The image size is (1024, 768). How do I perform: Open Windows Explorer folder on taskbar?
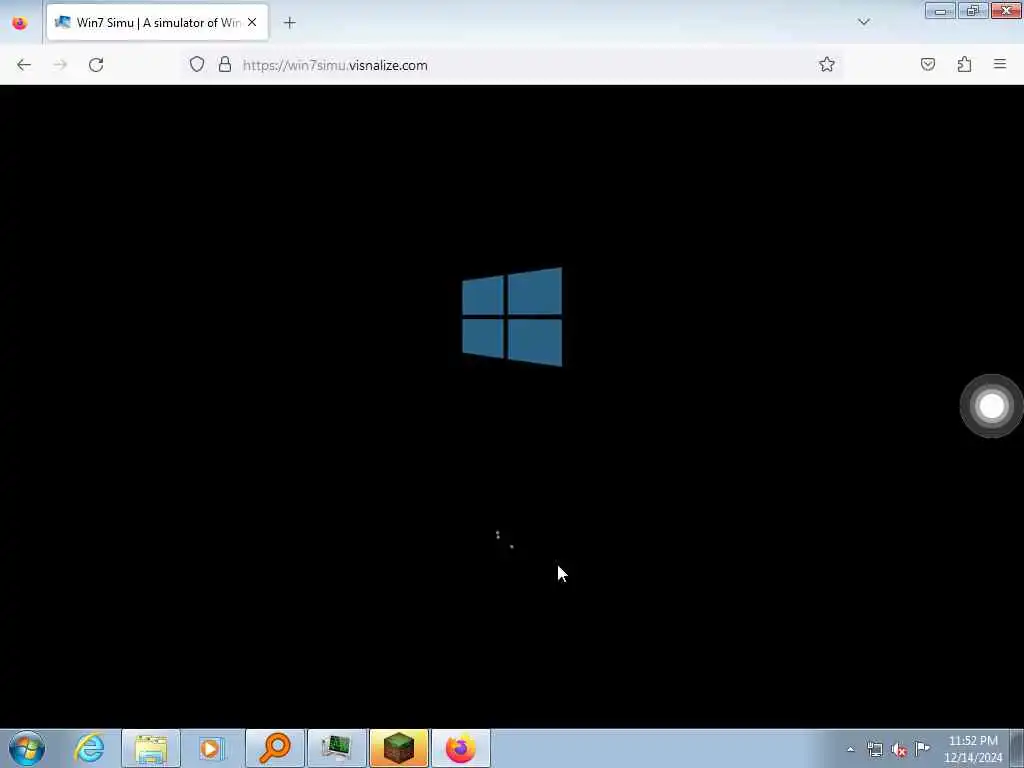click(x=151, y=748)
